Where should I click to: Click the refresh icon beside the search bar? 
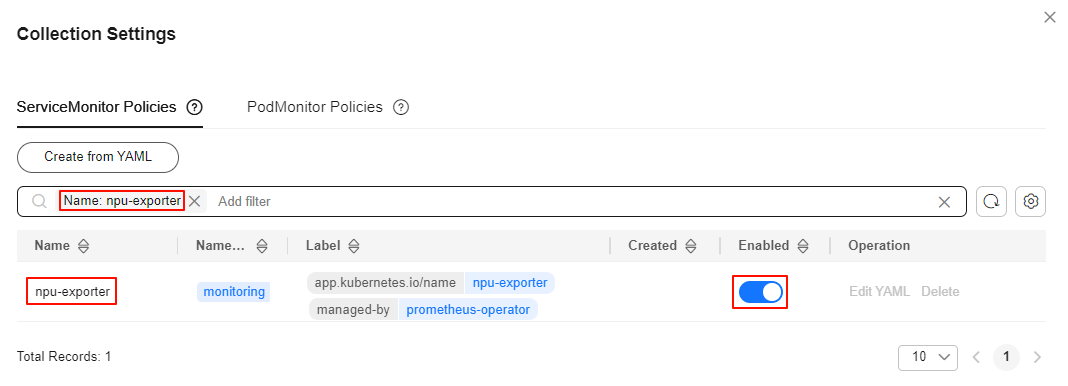point(992,202)
